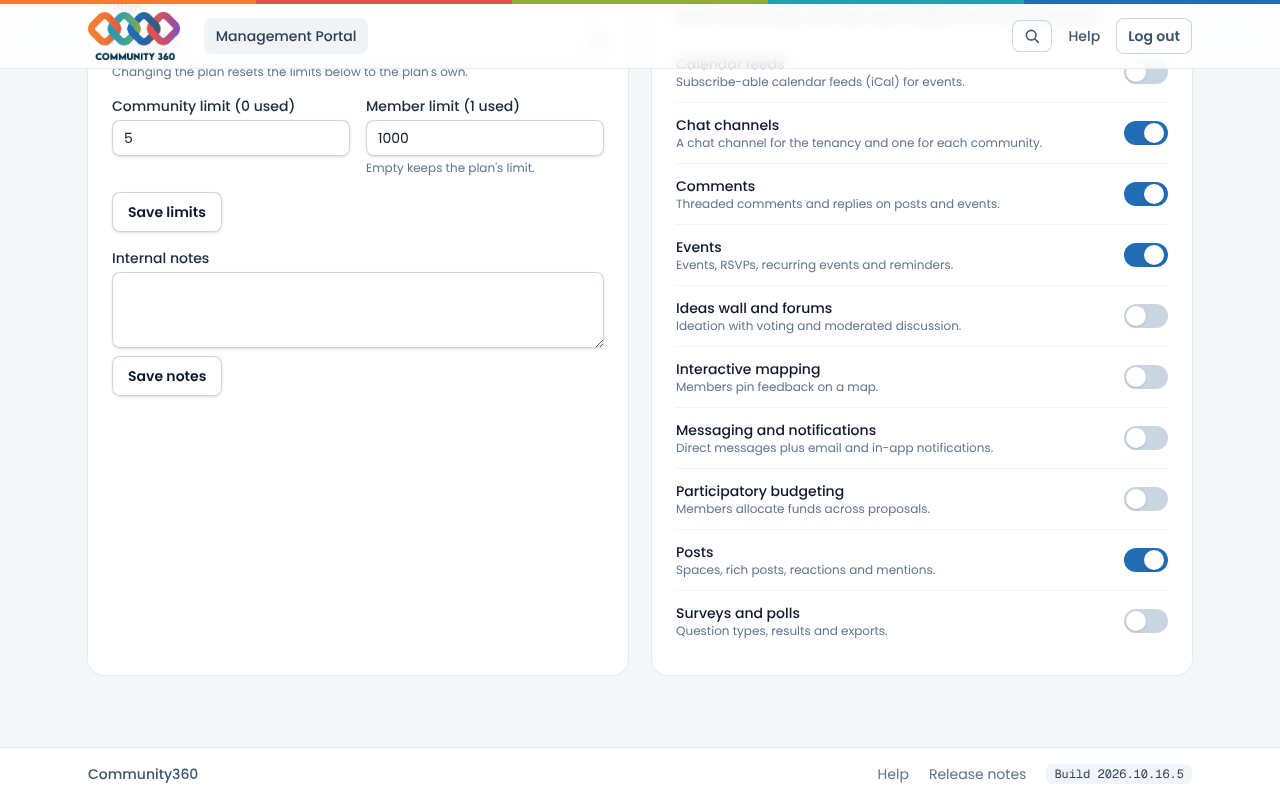The height and width of the screenshot is (800, 1280).
Task: Click 'Question types, results and exports.'
Action: point(781,631)
